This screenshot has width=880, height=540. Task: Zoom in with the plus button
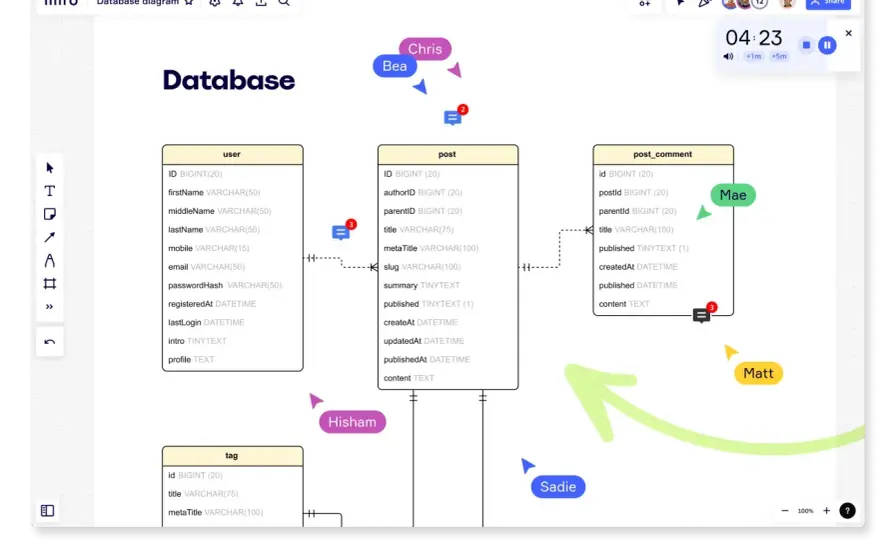(x=826, y=510)
